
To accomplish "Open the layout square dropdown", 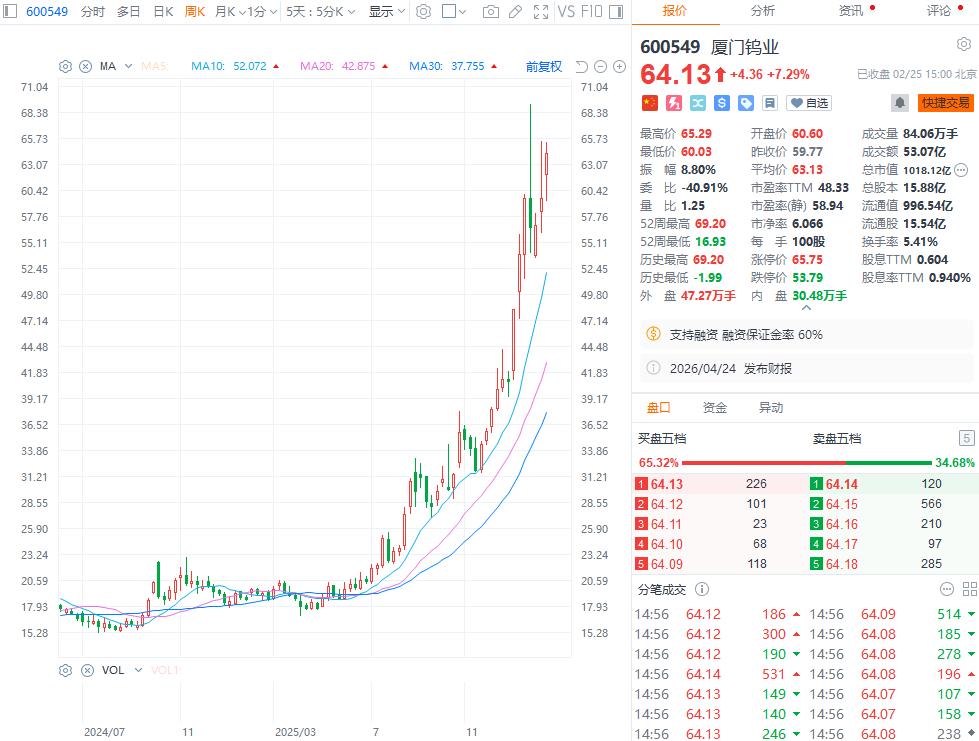I will tap(454, 11).
